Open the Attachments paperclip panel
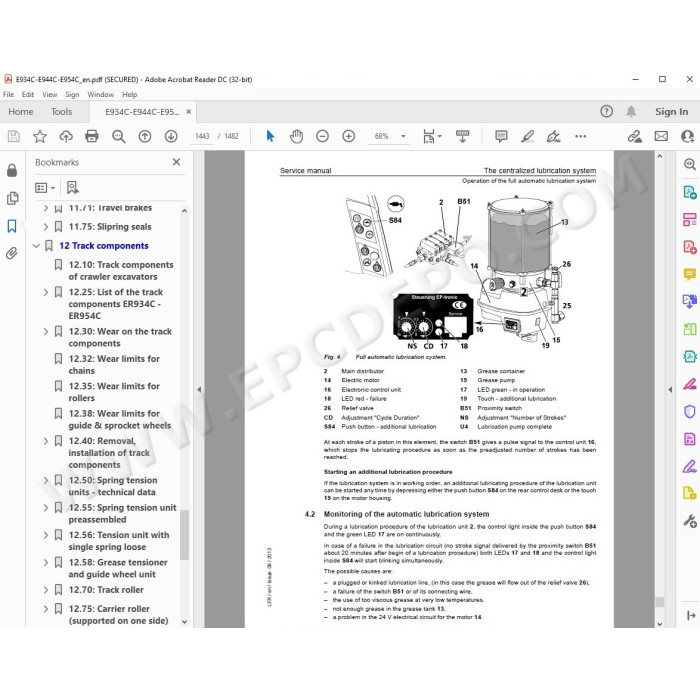The width and height of the screenshot is (700, 700). point(12,254)
